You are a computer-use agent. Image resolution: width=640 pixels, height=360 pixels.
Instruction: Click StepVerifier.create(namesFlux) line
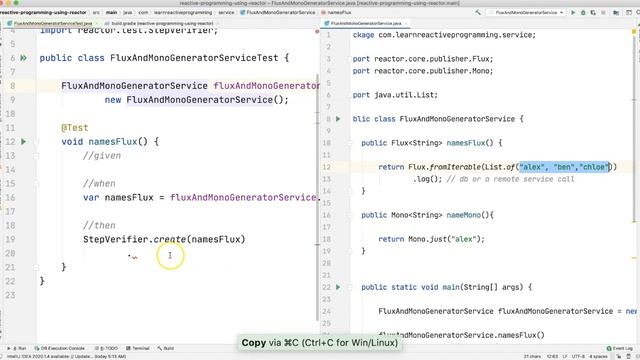click(164, 239)
